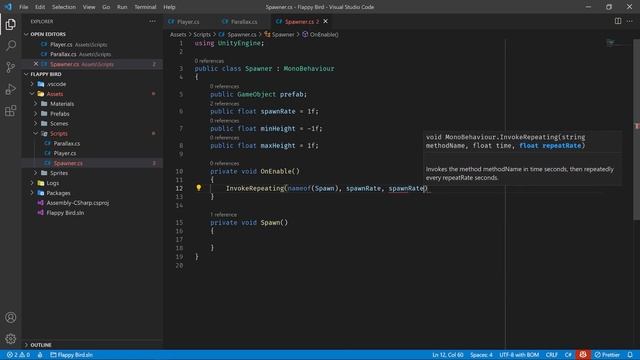This screenshot has height=360, width=640.
Task: Click the lightbulb code action on line 12
Action: 199,188
